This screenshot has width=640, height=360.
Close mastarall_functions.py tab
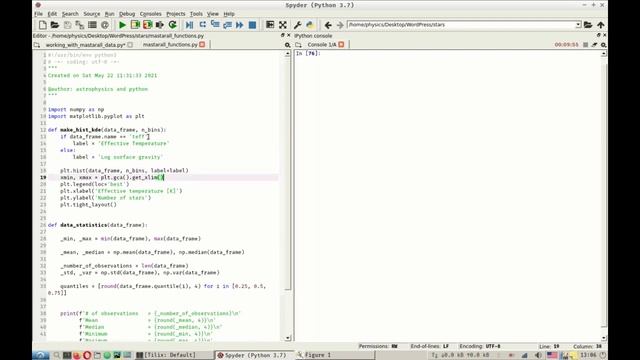coord(202,45)
